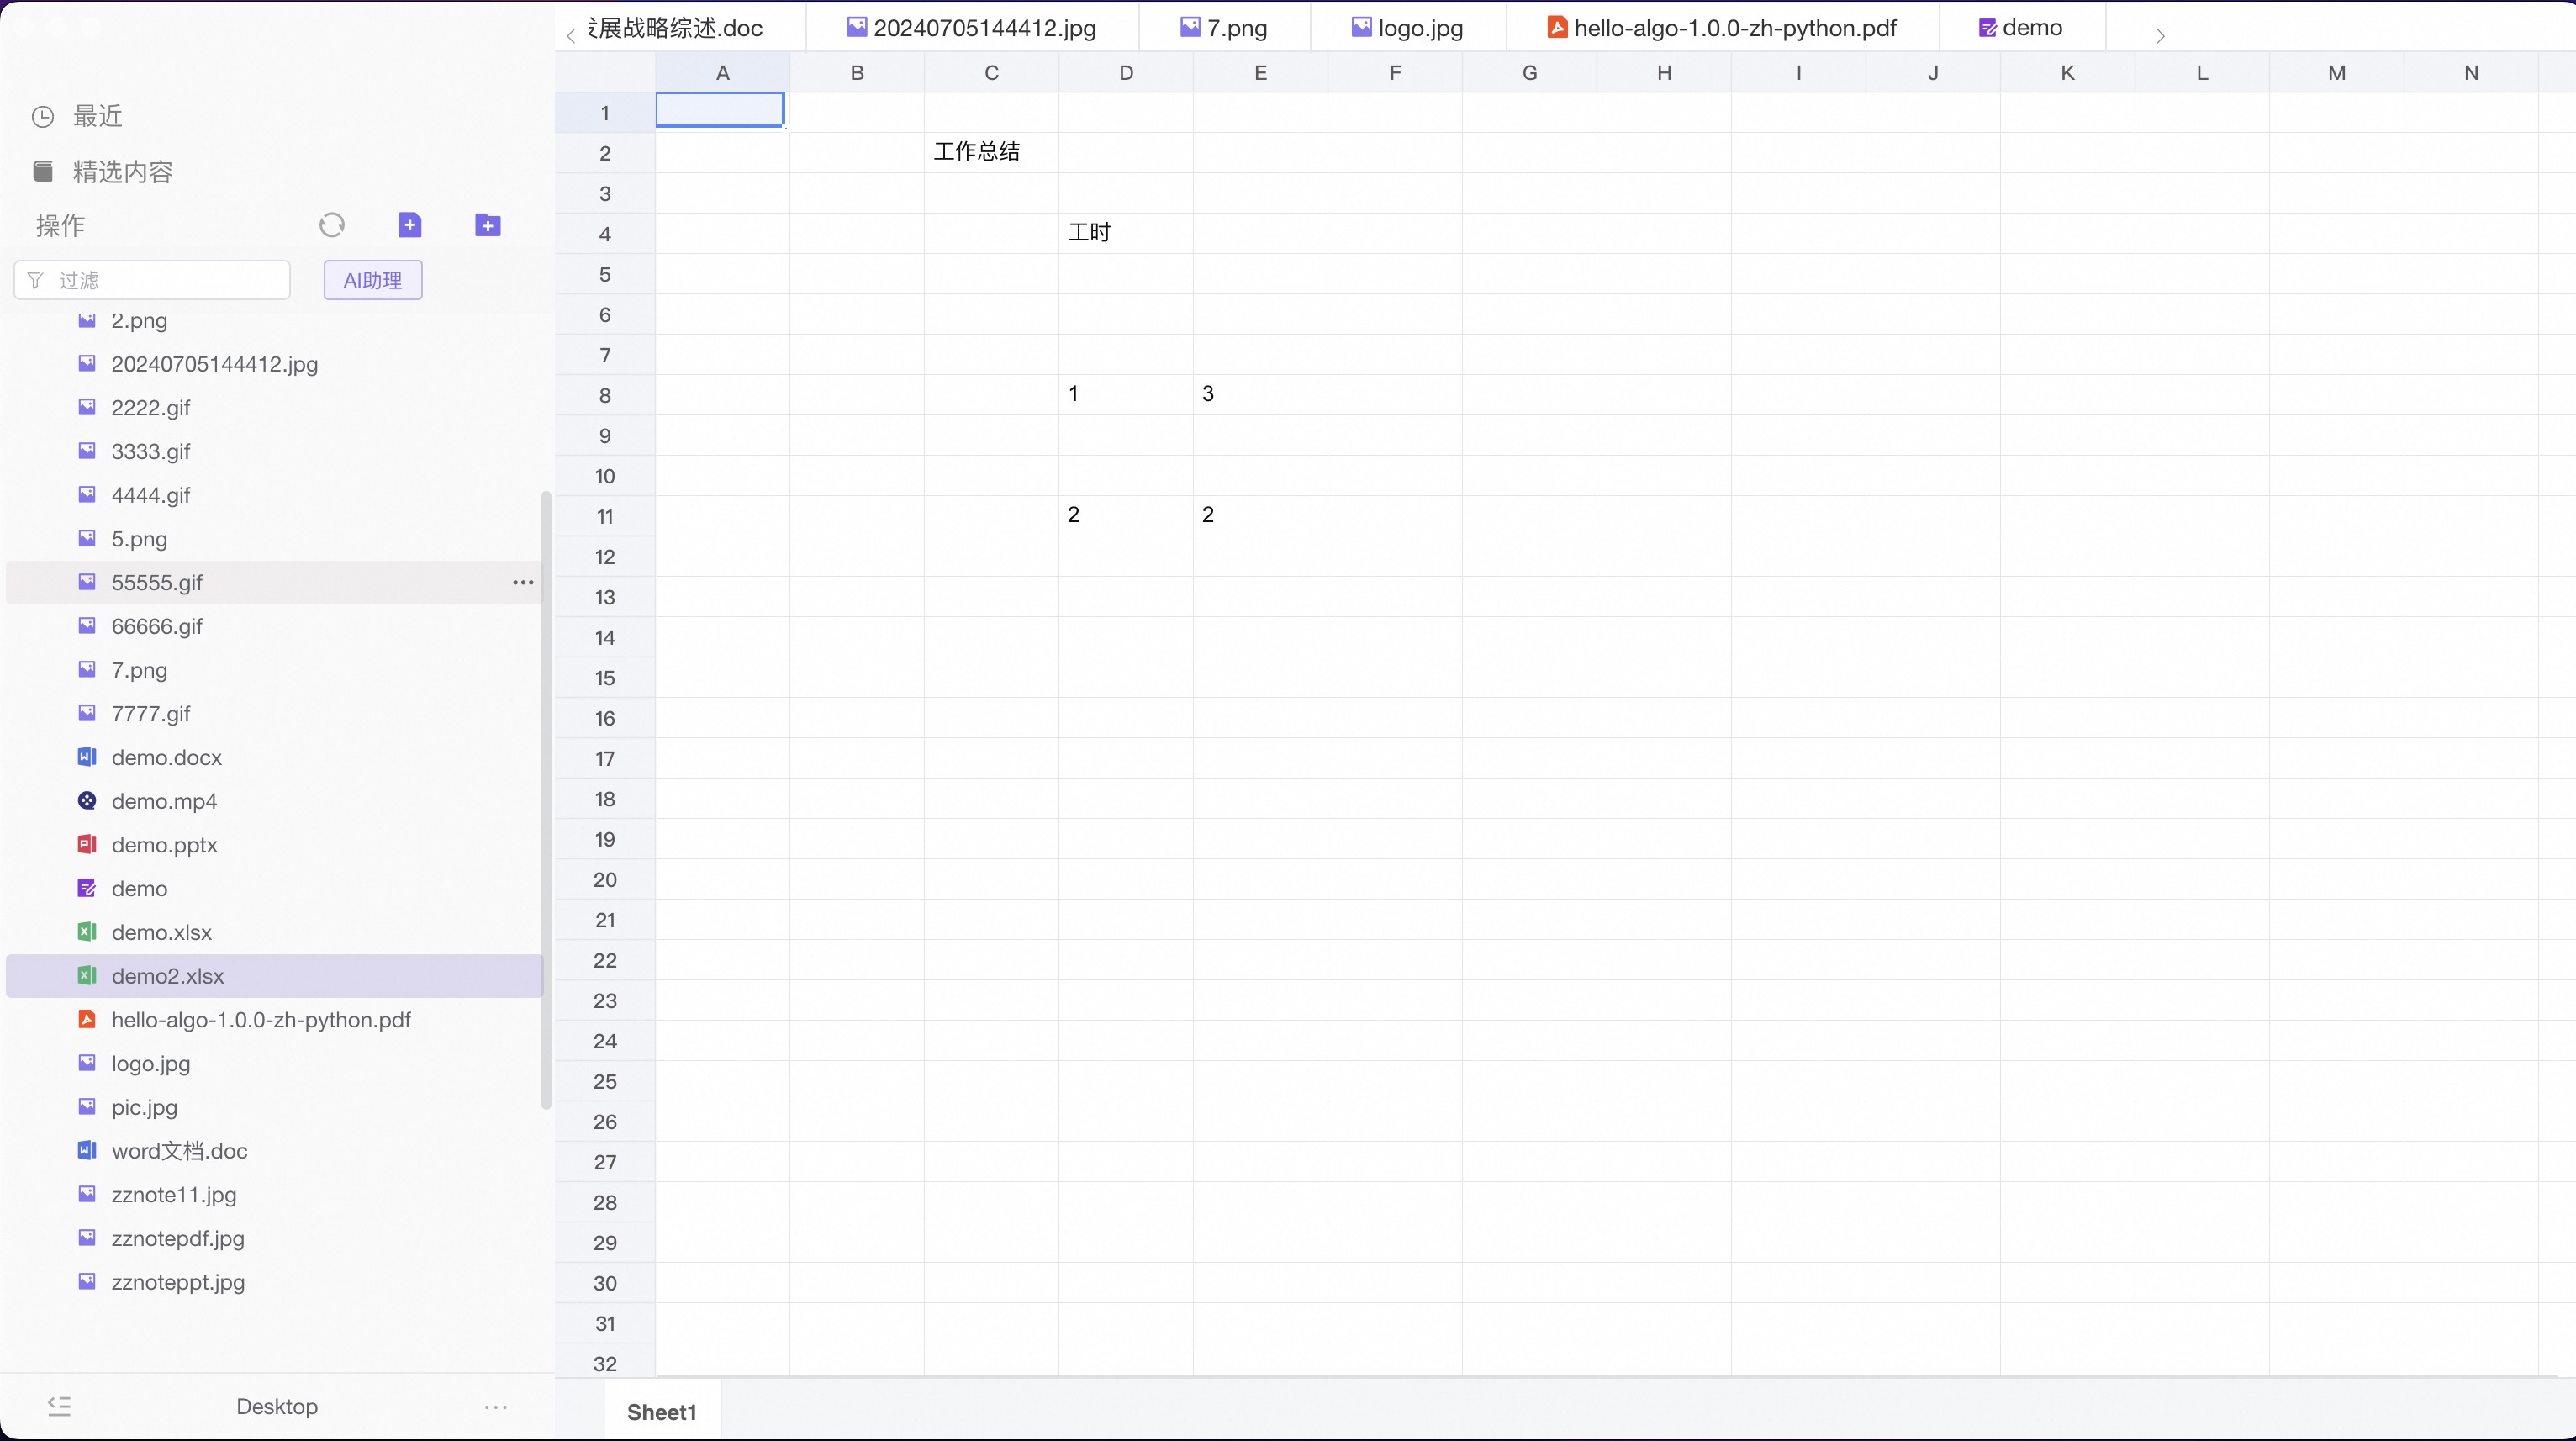Click the demo.mp4 video file icon
The height and width of the screenshot is (1441, 2576).
pos(87,801)
